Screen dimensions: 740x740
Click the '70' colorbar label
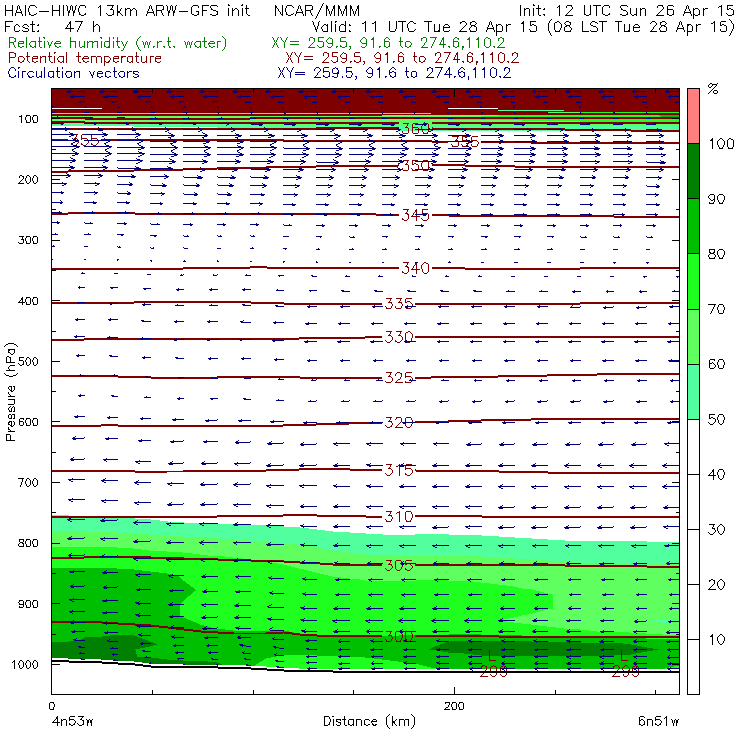point(716,309)
